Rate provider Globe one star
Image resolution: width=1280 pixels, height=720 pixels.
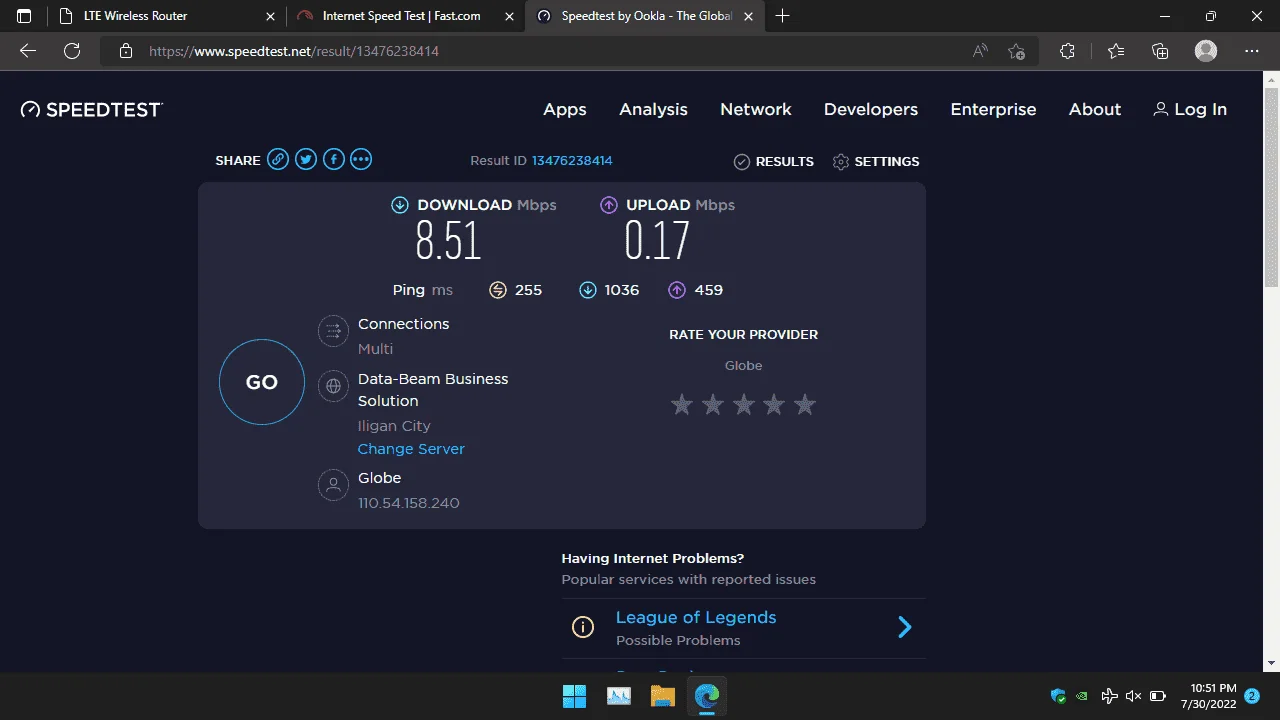coord(682,404)
